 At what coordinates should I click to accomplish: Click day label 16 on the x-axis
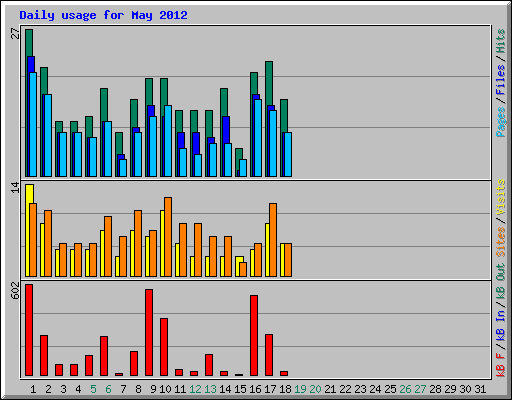(x=255, y=389)
